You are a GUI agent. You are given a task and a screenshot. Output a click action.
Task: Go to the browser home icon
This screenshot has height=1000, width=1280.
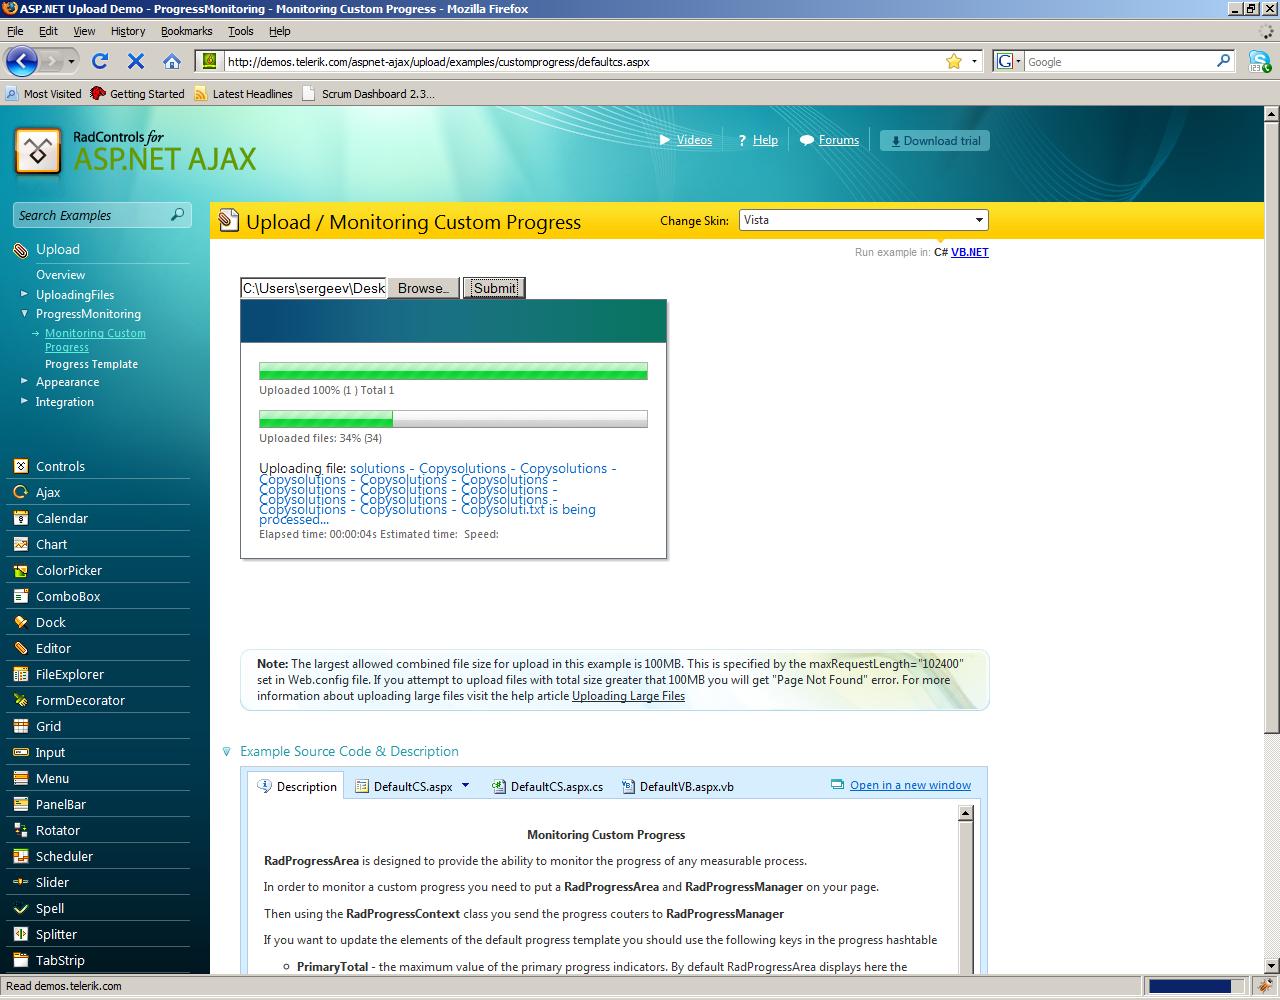172,61
